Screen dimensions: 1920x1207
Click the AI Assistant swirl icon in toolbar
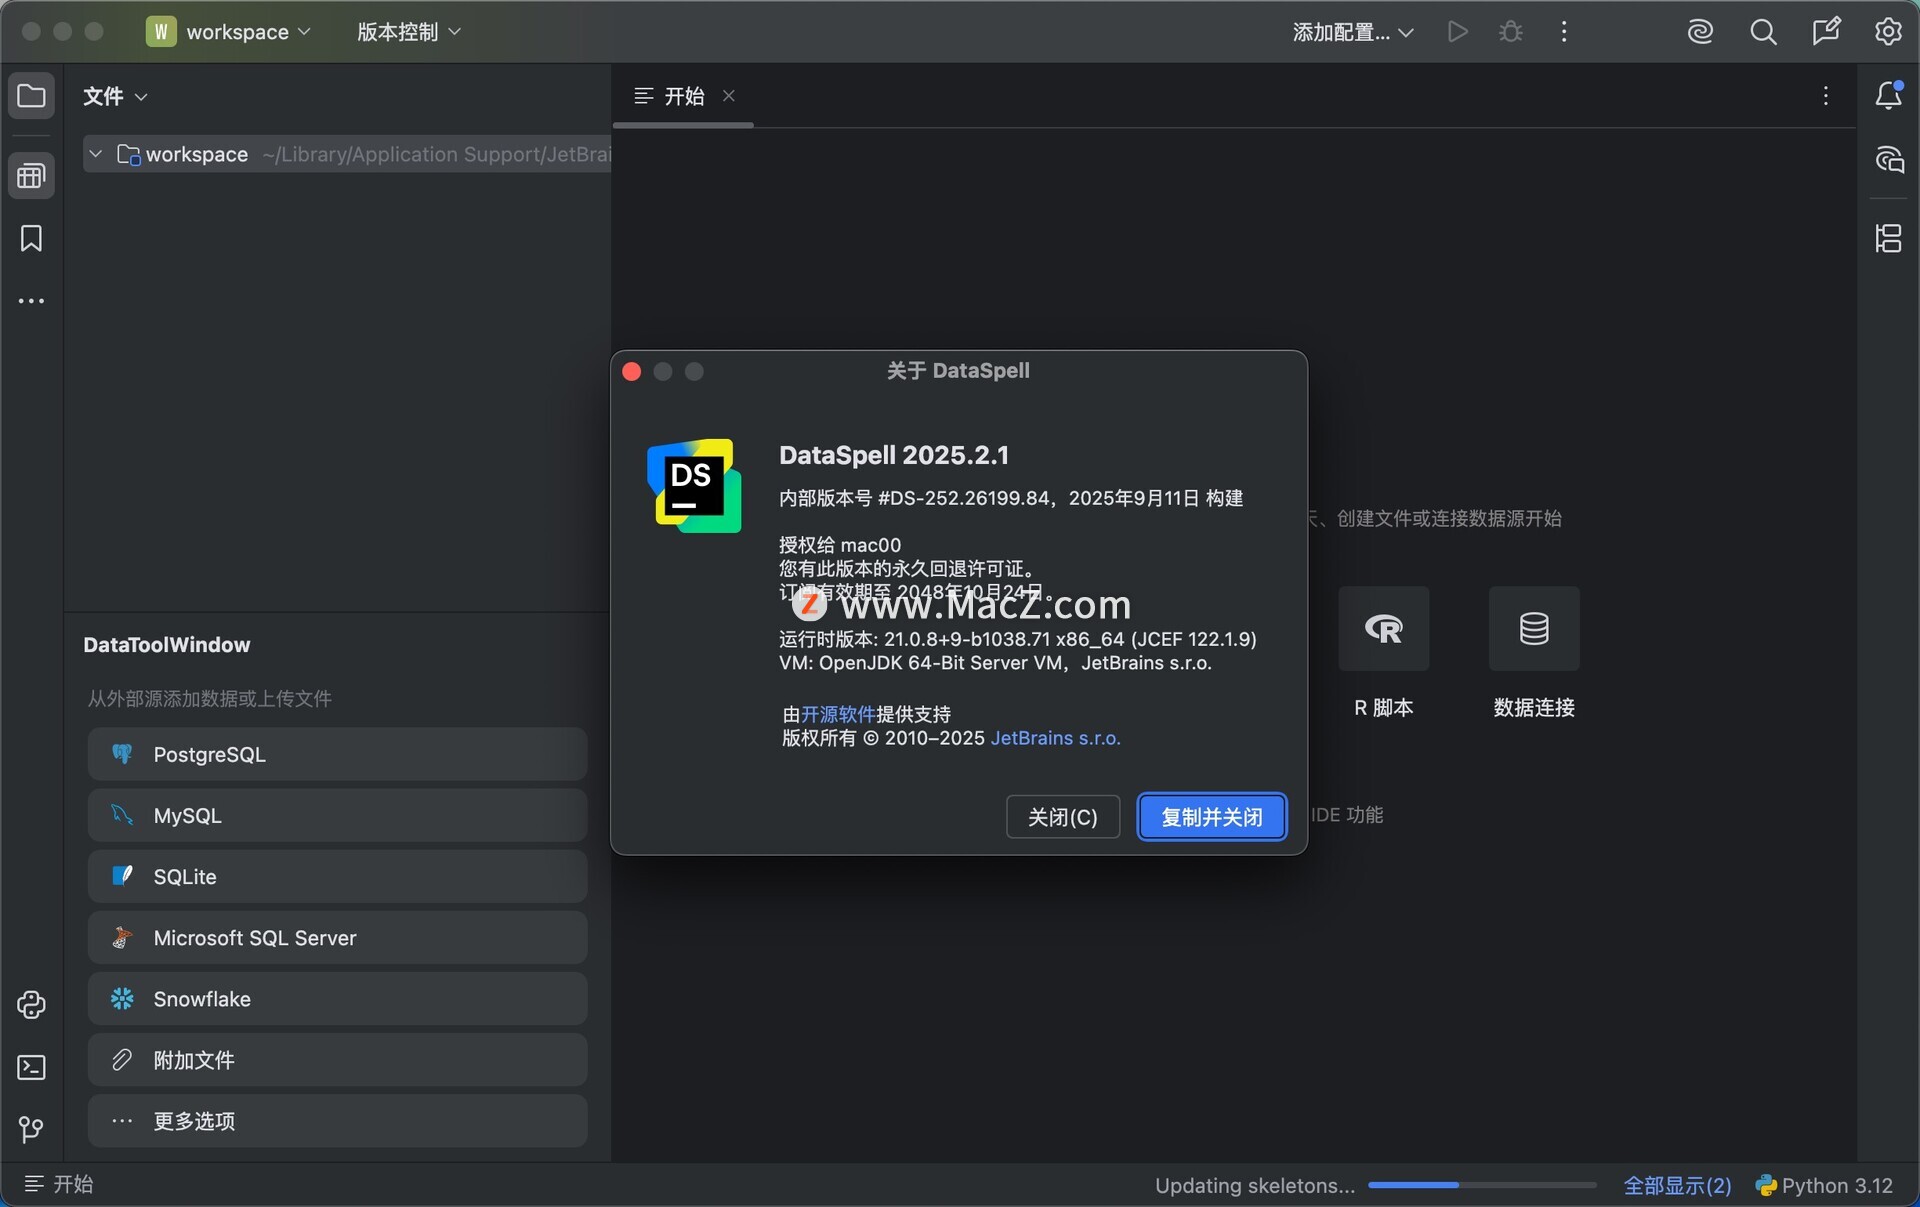(x=1700, y=32)
